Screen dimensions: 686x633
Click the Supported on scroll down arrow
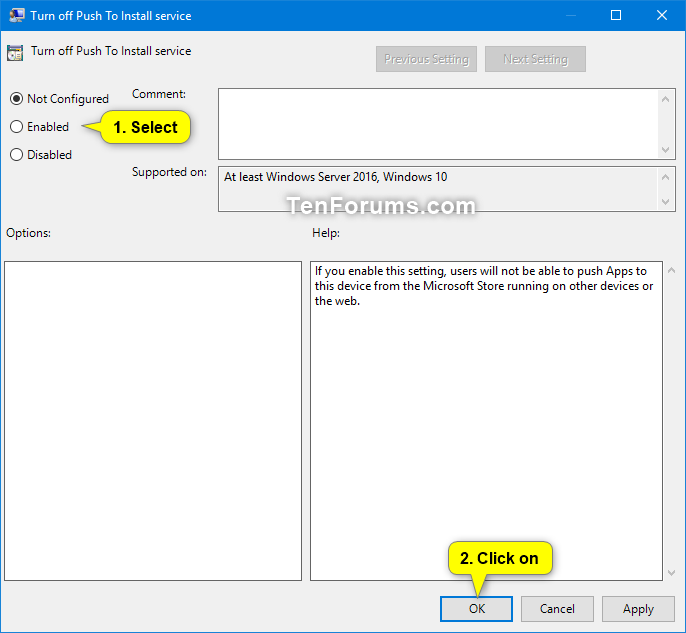(x=665, y=202)
